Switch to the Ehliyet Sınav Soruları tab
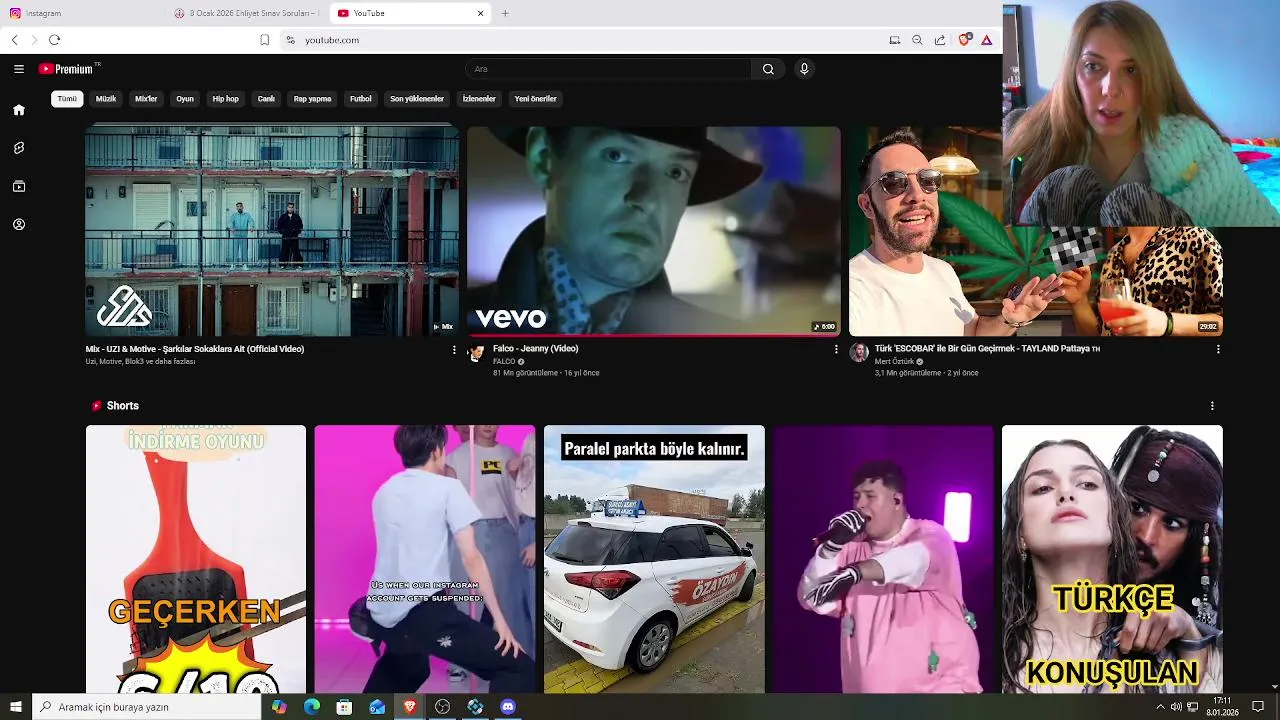The image size is (1280, 720). point(247,13)
